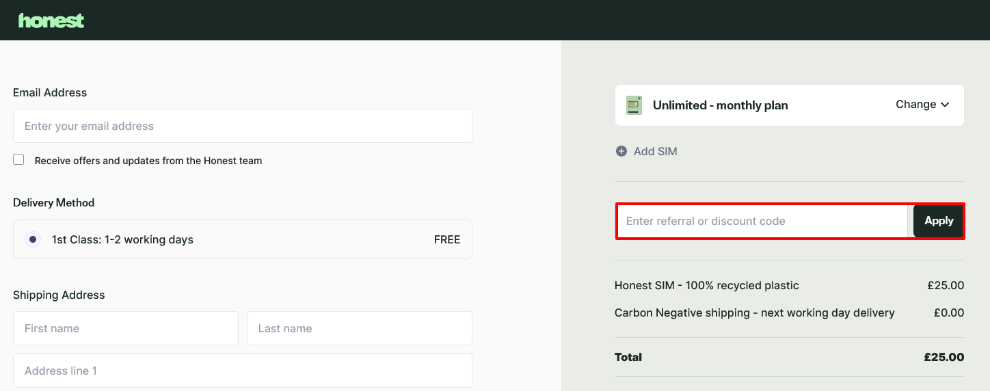Click the Shipping Address heading
This screenshot has height=391, width=990.
pyautogui.click(x=59, y=295)
